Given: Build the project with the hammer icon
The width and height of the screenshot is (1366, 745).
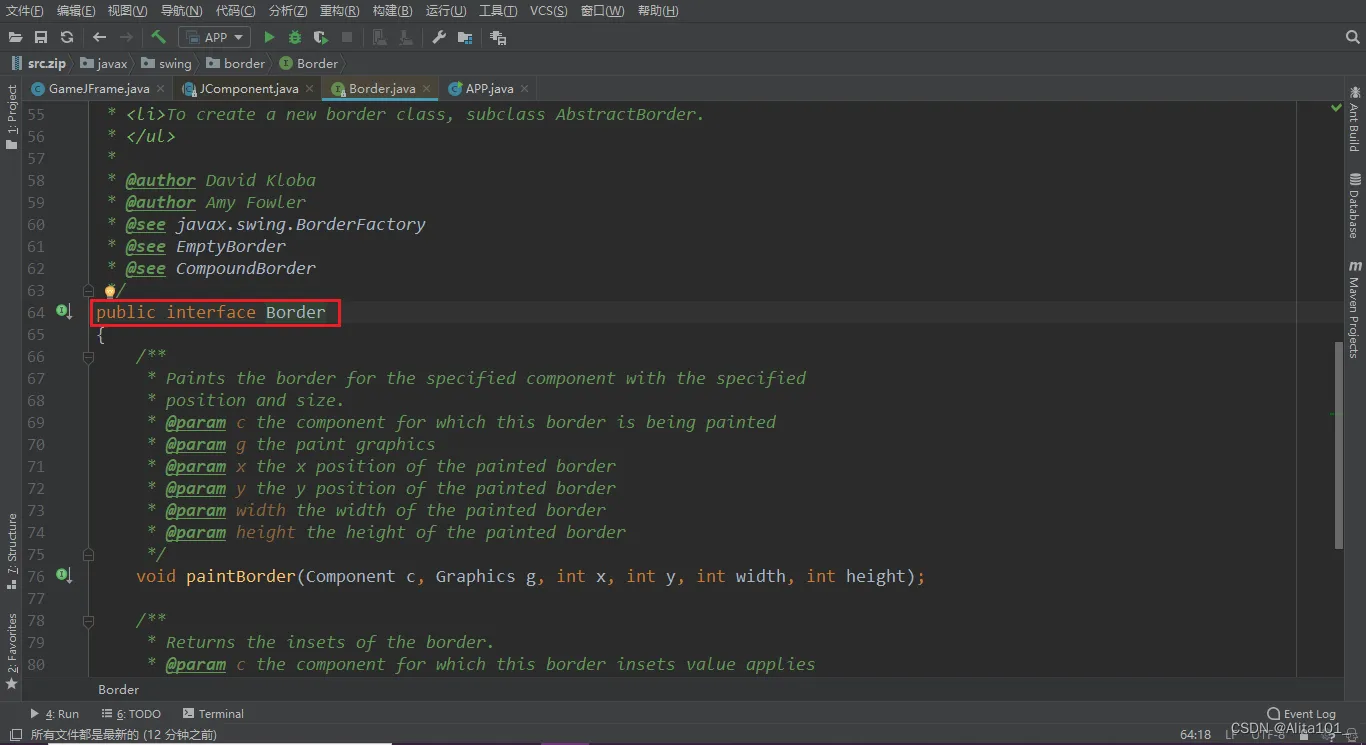Looking at the screenshot, I should pyautogui.click(x=158, y=37).
